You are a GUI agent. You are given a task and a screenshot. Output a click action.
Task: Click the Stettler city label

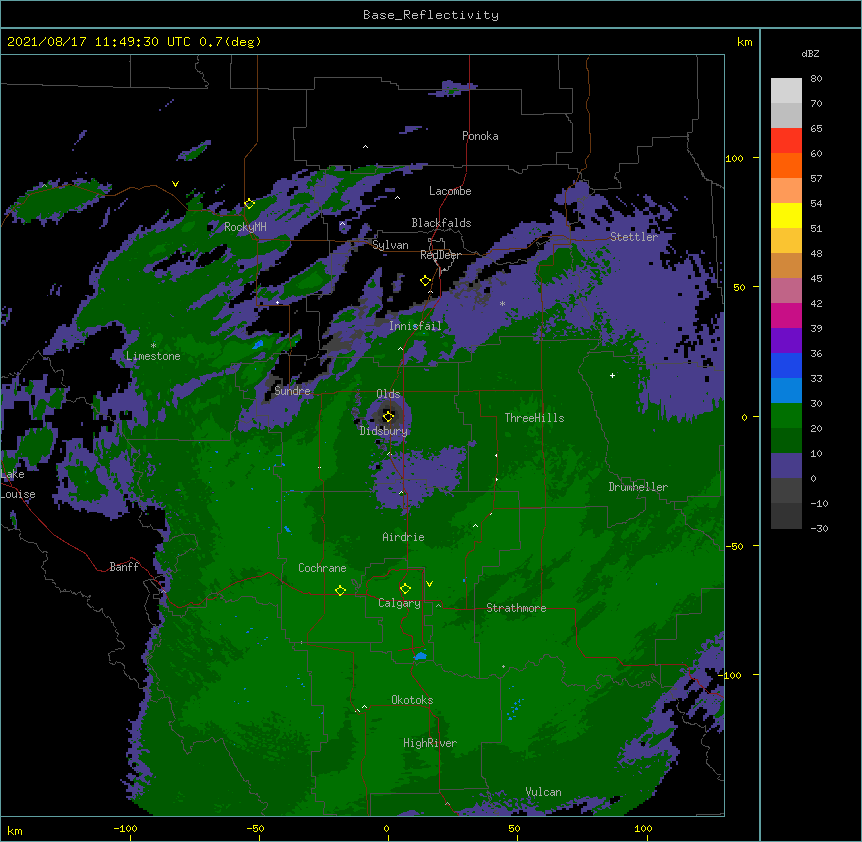634,237
